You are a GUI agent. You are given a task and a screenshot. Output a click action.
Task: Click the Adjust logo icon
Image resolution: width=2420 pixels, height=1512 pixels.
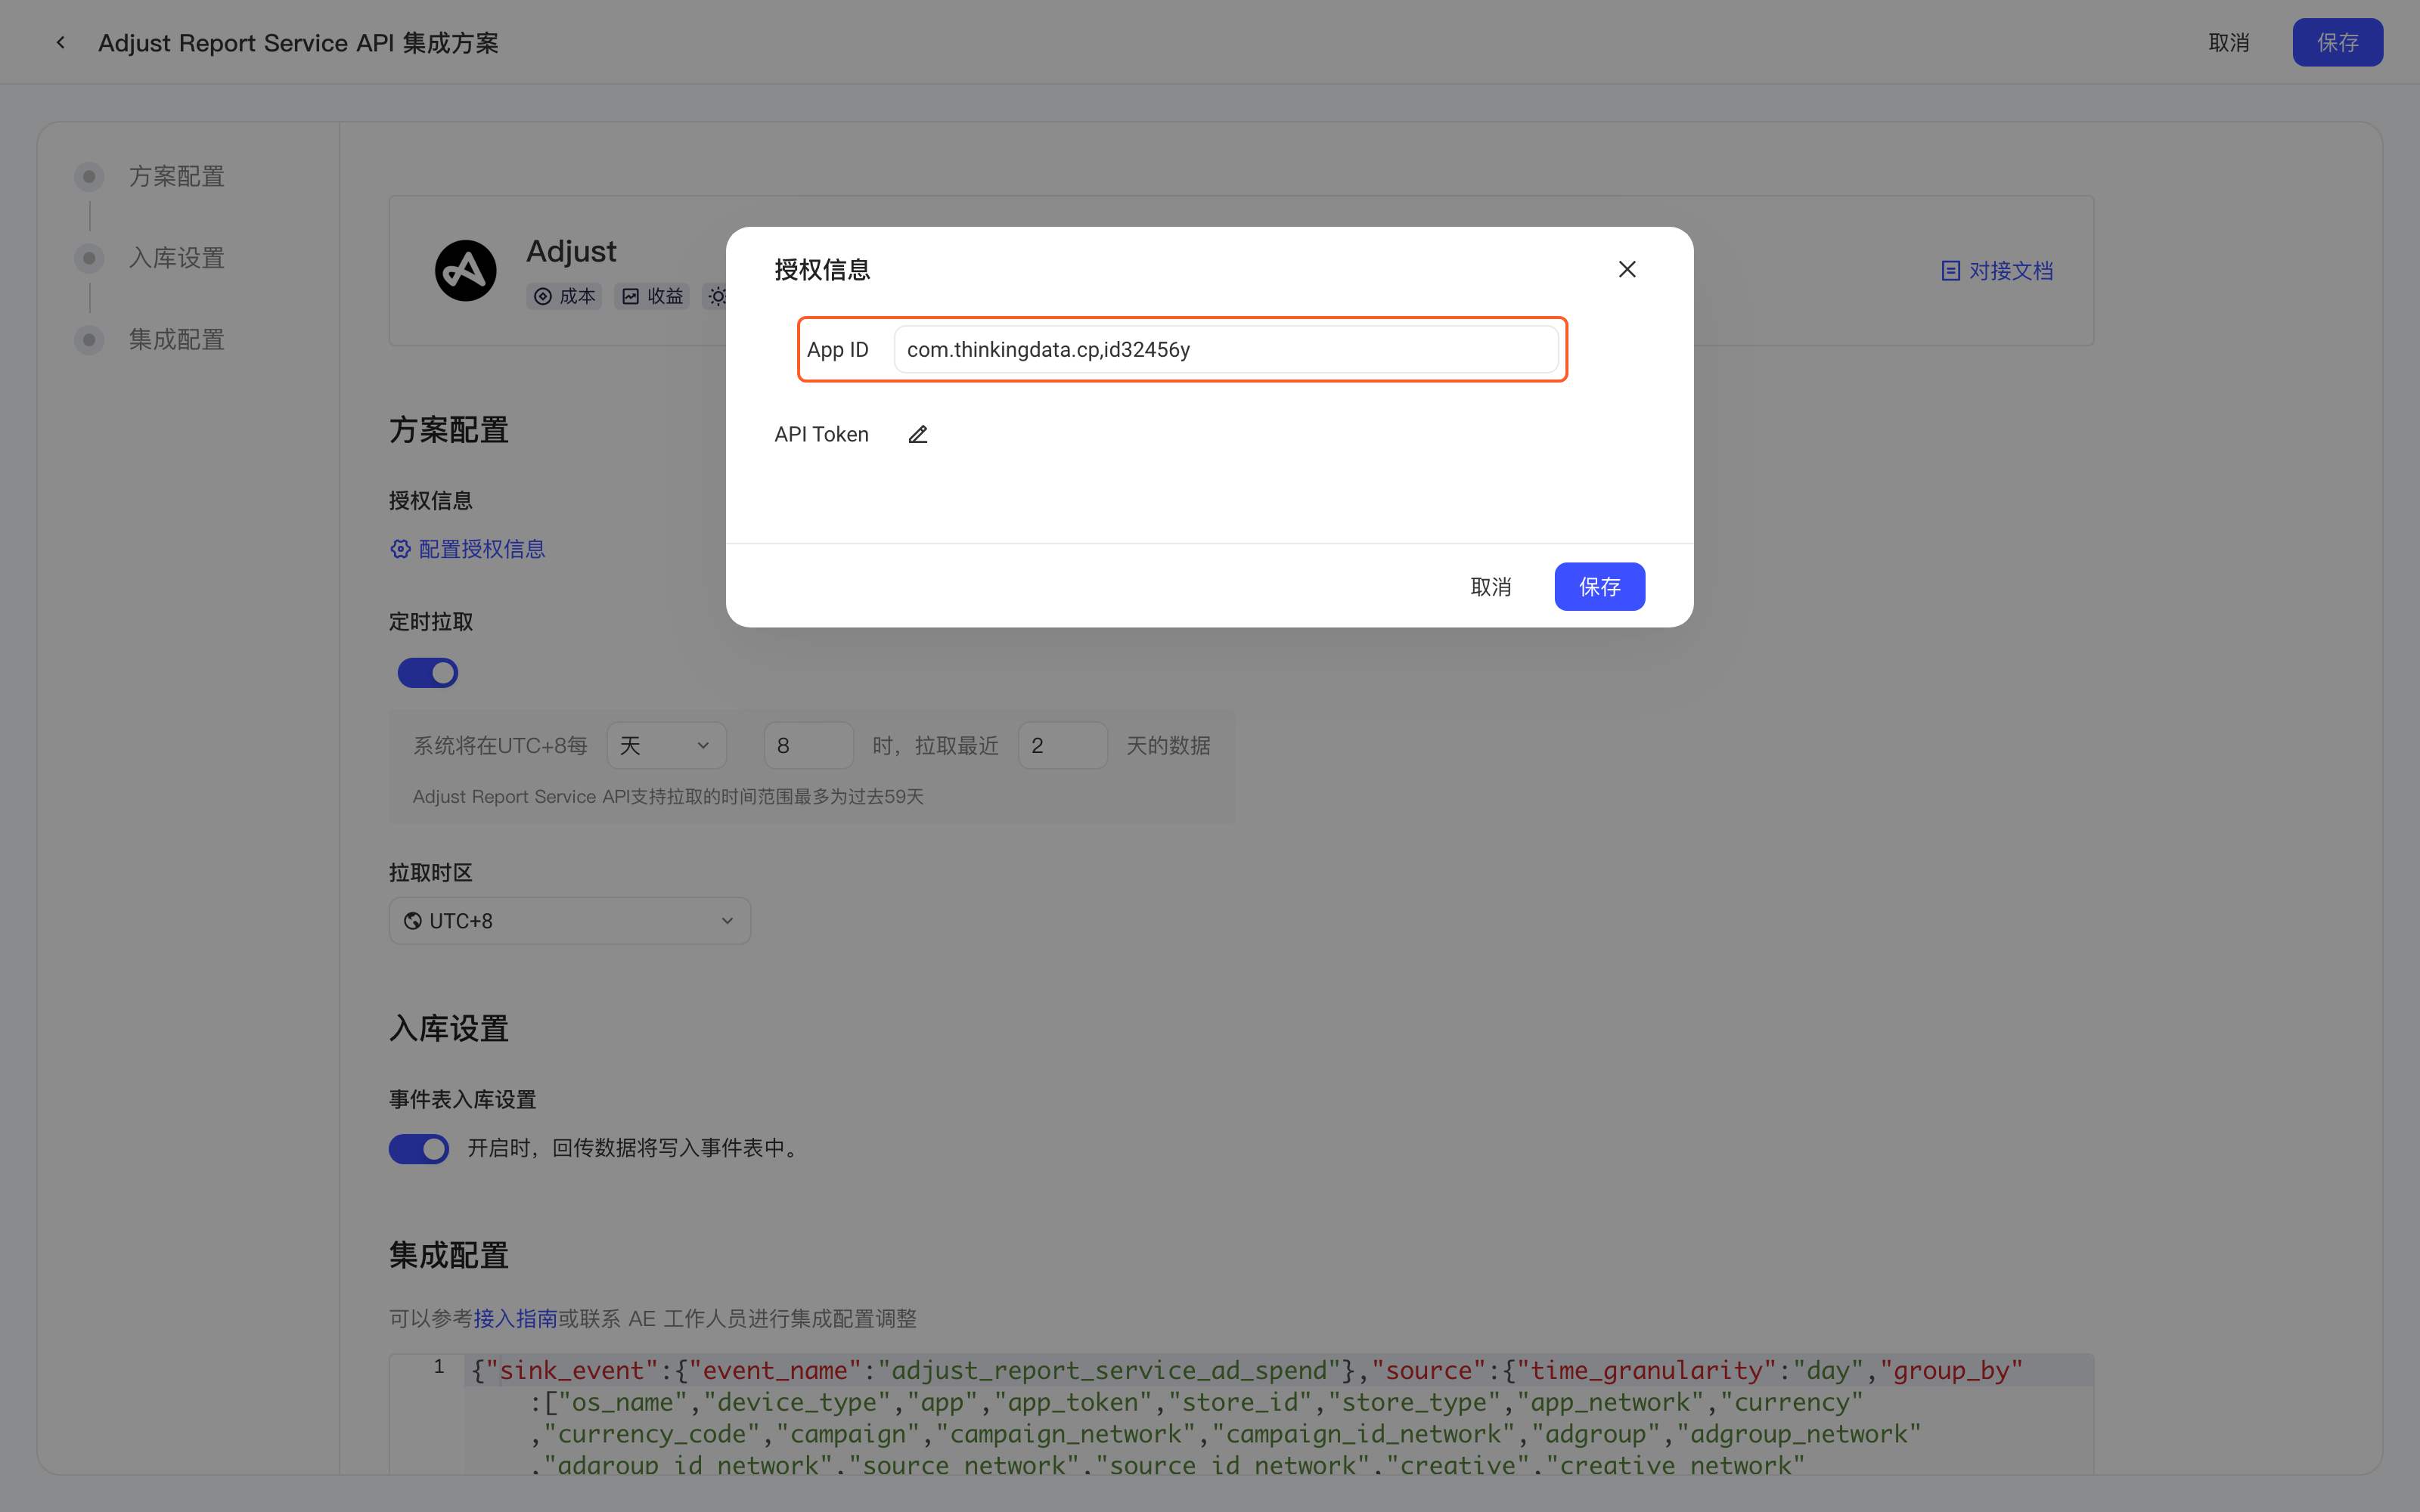(x=465, y=270)
